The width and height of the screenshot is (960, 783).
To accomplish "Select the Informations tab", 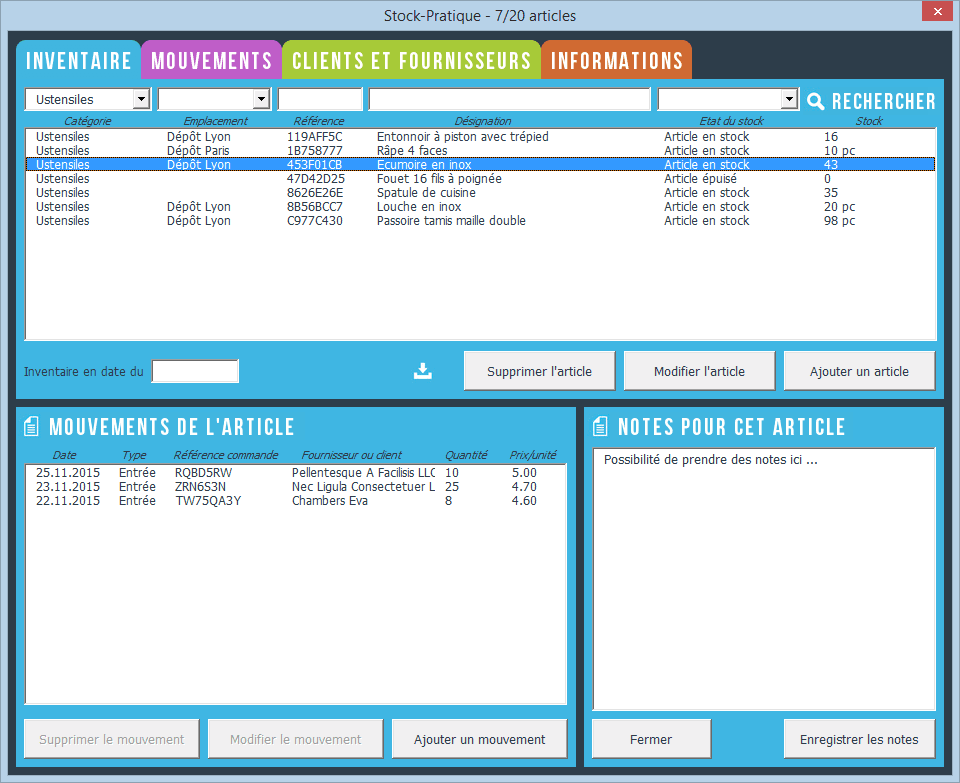I will tap(617, 60).
